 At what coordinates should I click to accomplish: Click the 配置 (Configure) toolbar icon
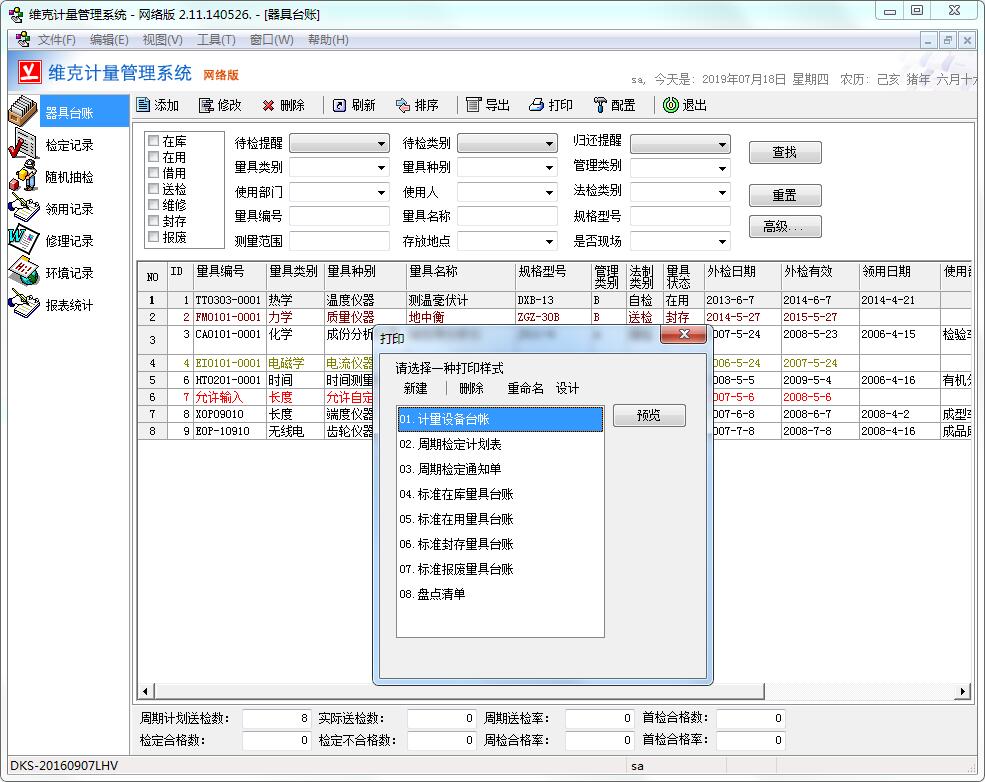[600, 105]
